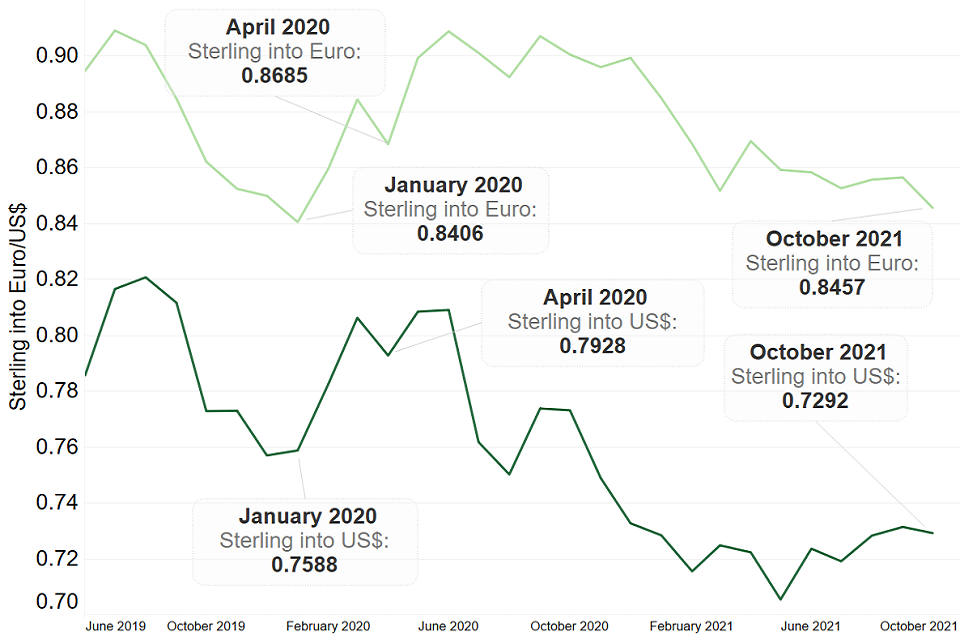Click the April 2020 US$ 0.7928 annotation
Screen dimensions: 960x640
click(x=593, y=322)
